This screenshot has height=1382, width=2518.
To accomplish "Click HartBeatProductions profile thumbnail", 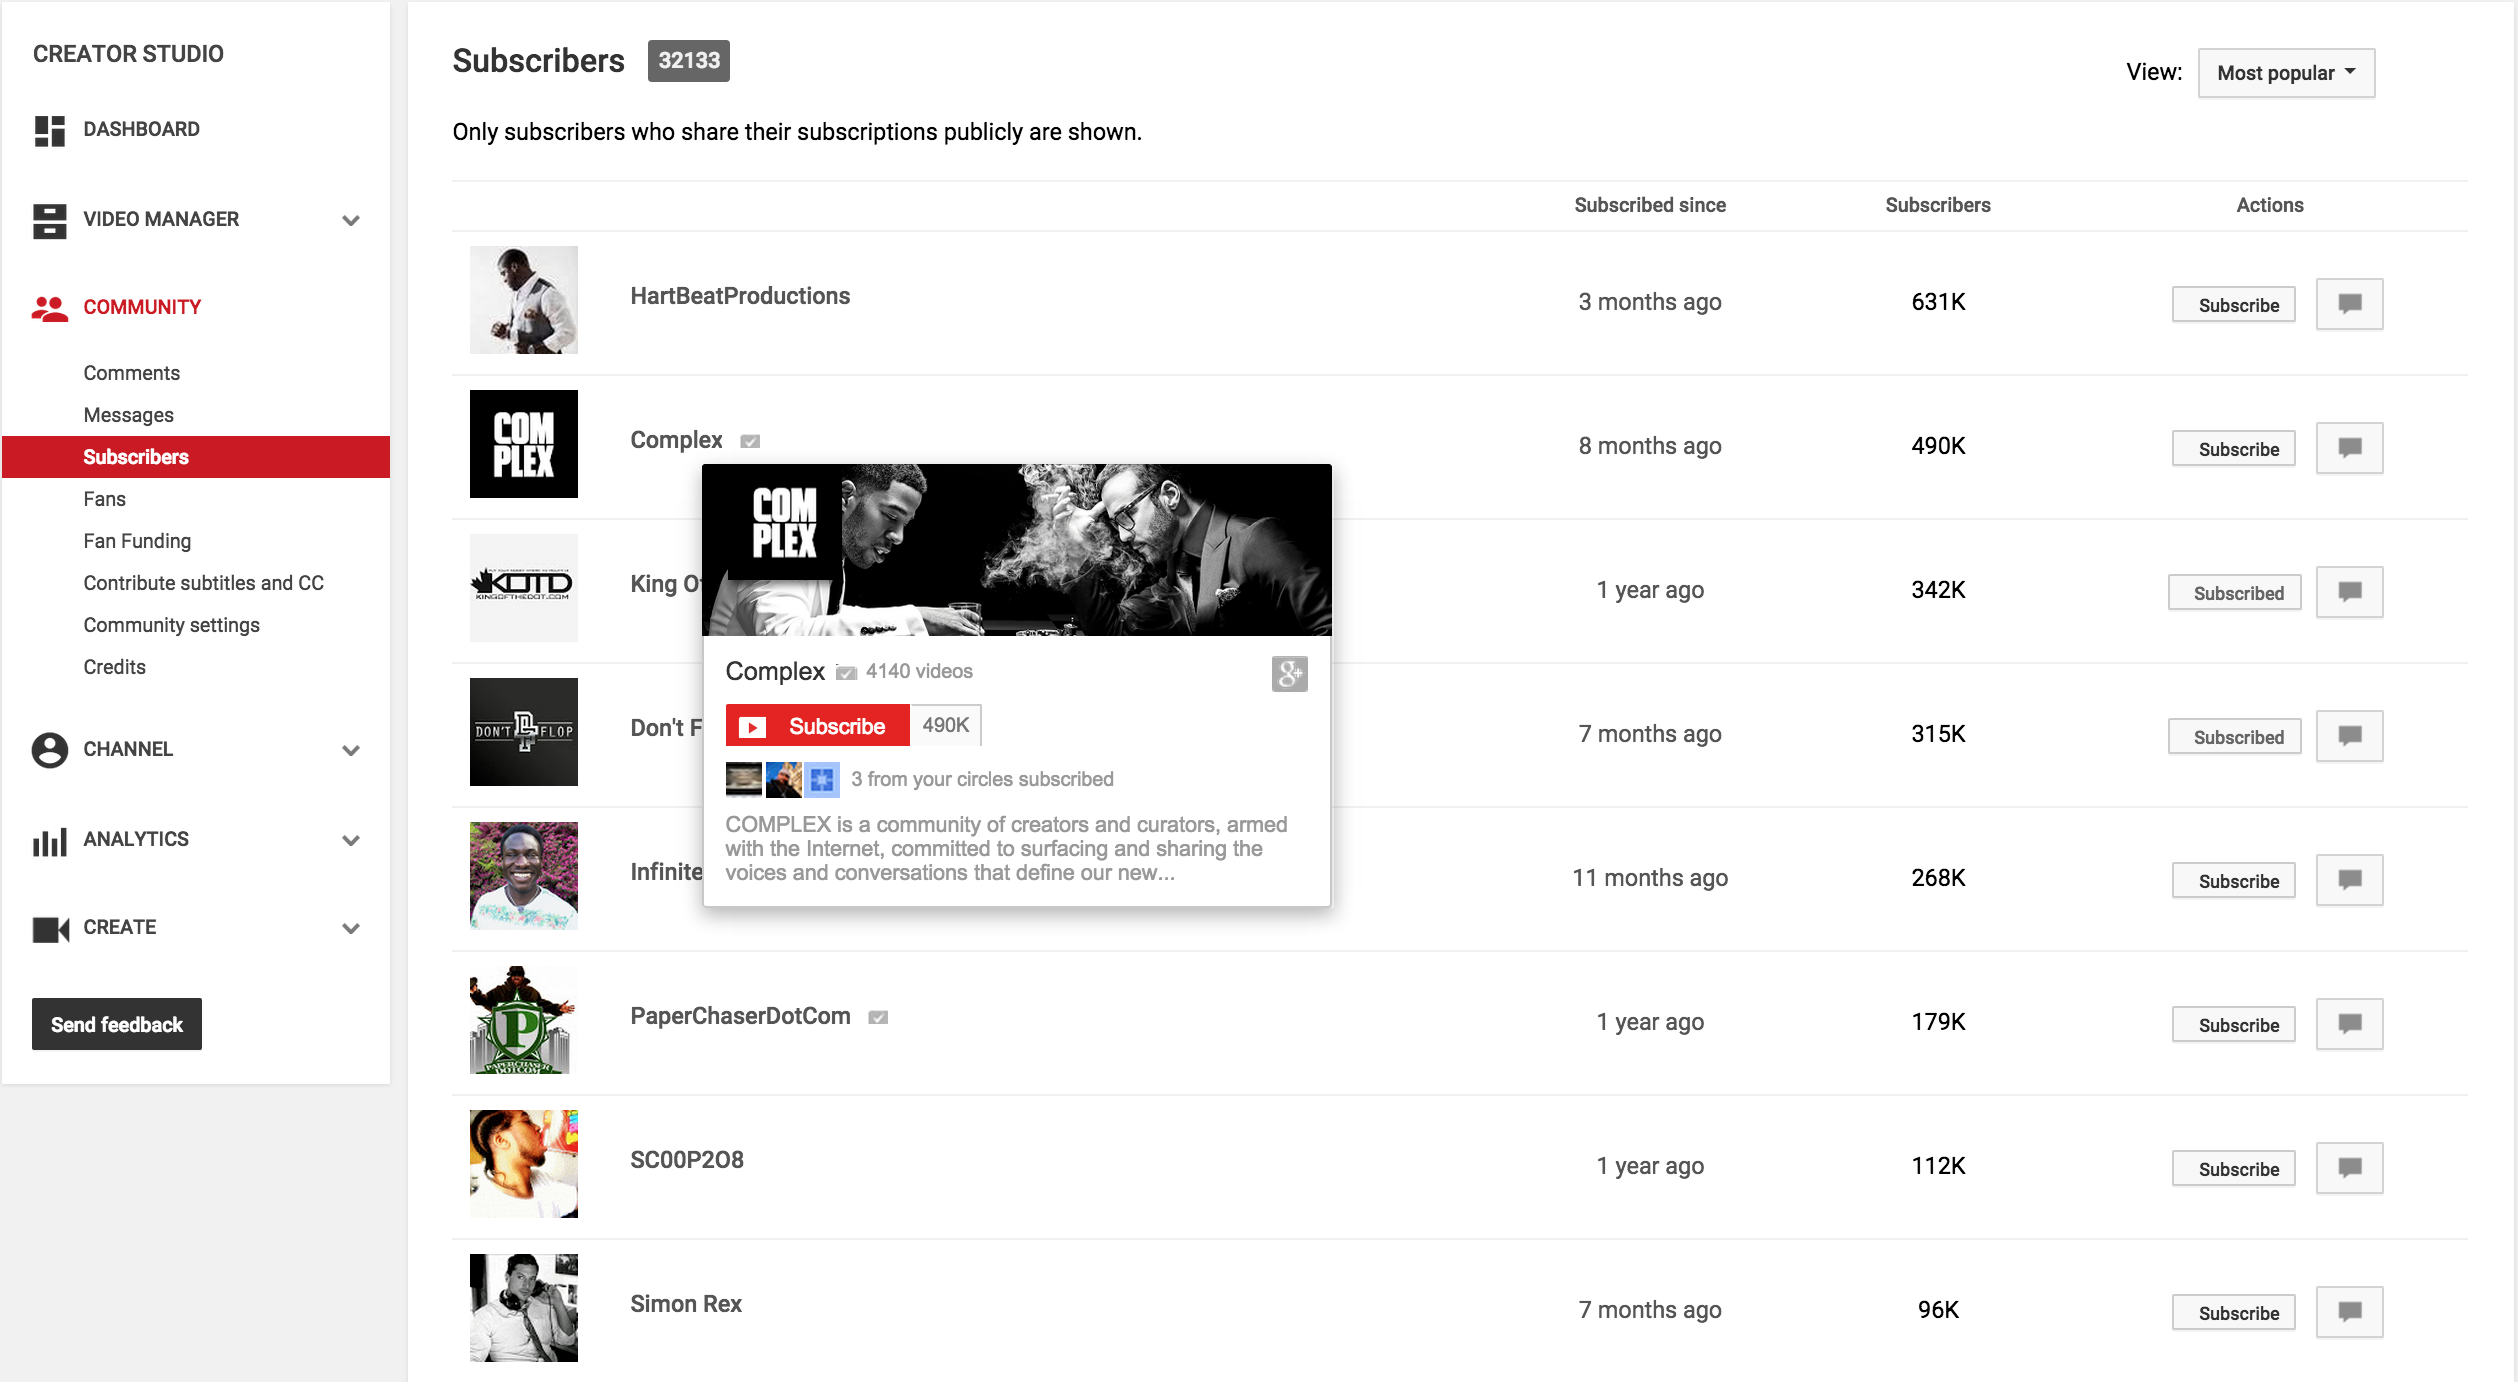I will (x=524, y=300).
